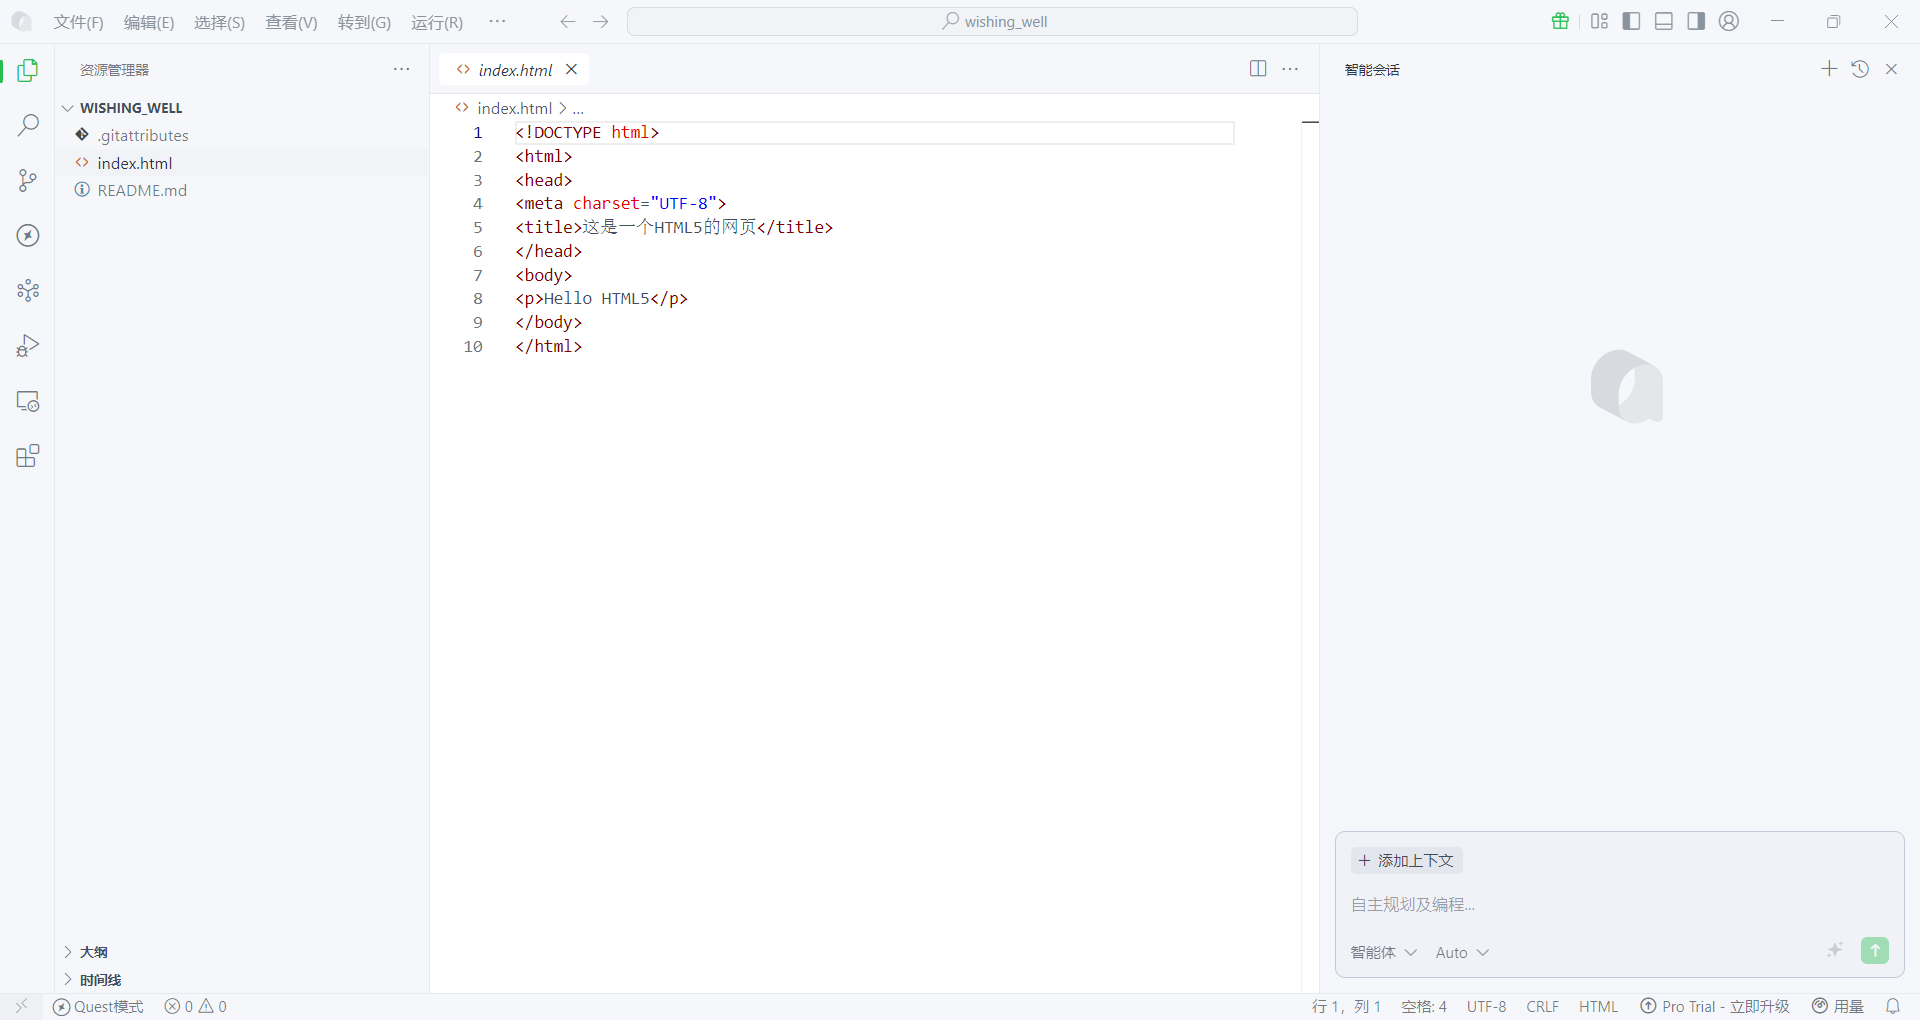
Task: Change encoding via UTF-8
Action: click(1486, 1006)
